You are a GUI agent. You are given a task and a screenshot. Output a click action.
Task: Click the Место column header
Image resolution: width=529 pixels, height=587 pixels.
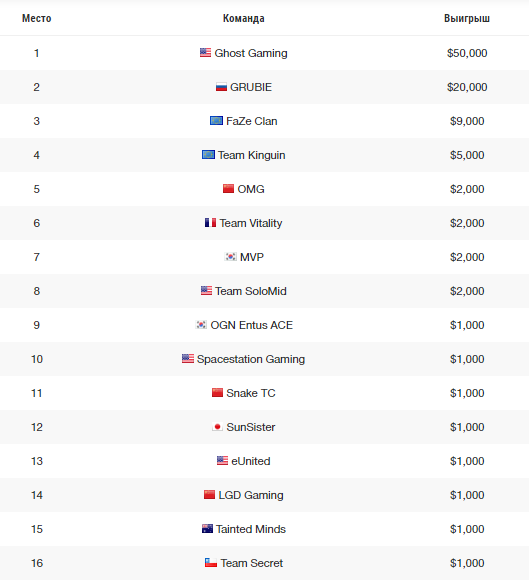pos(37,18)
